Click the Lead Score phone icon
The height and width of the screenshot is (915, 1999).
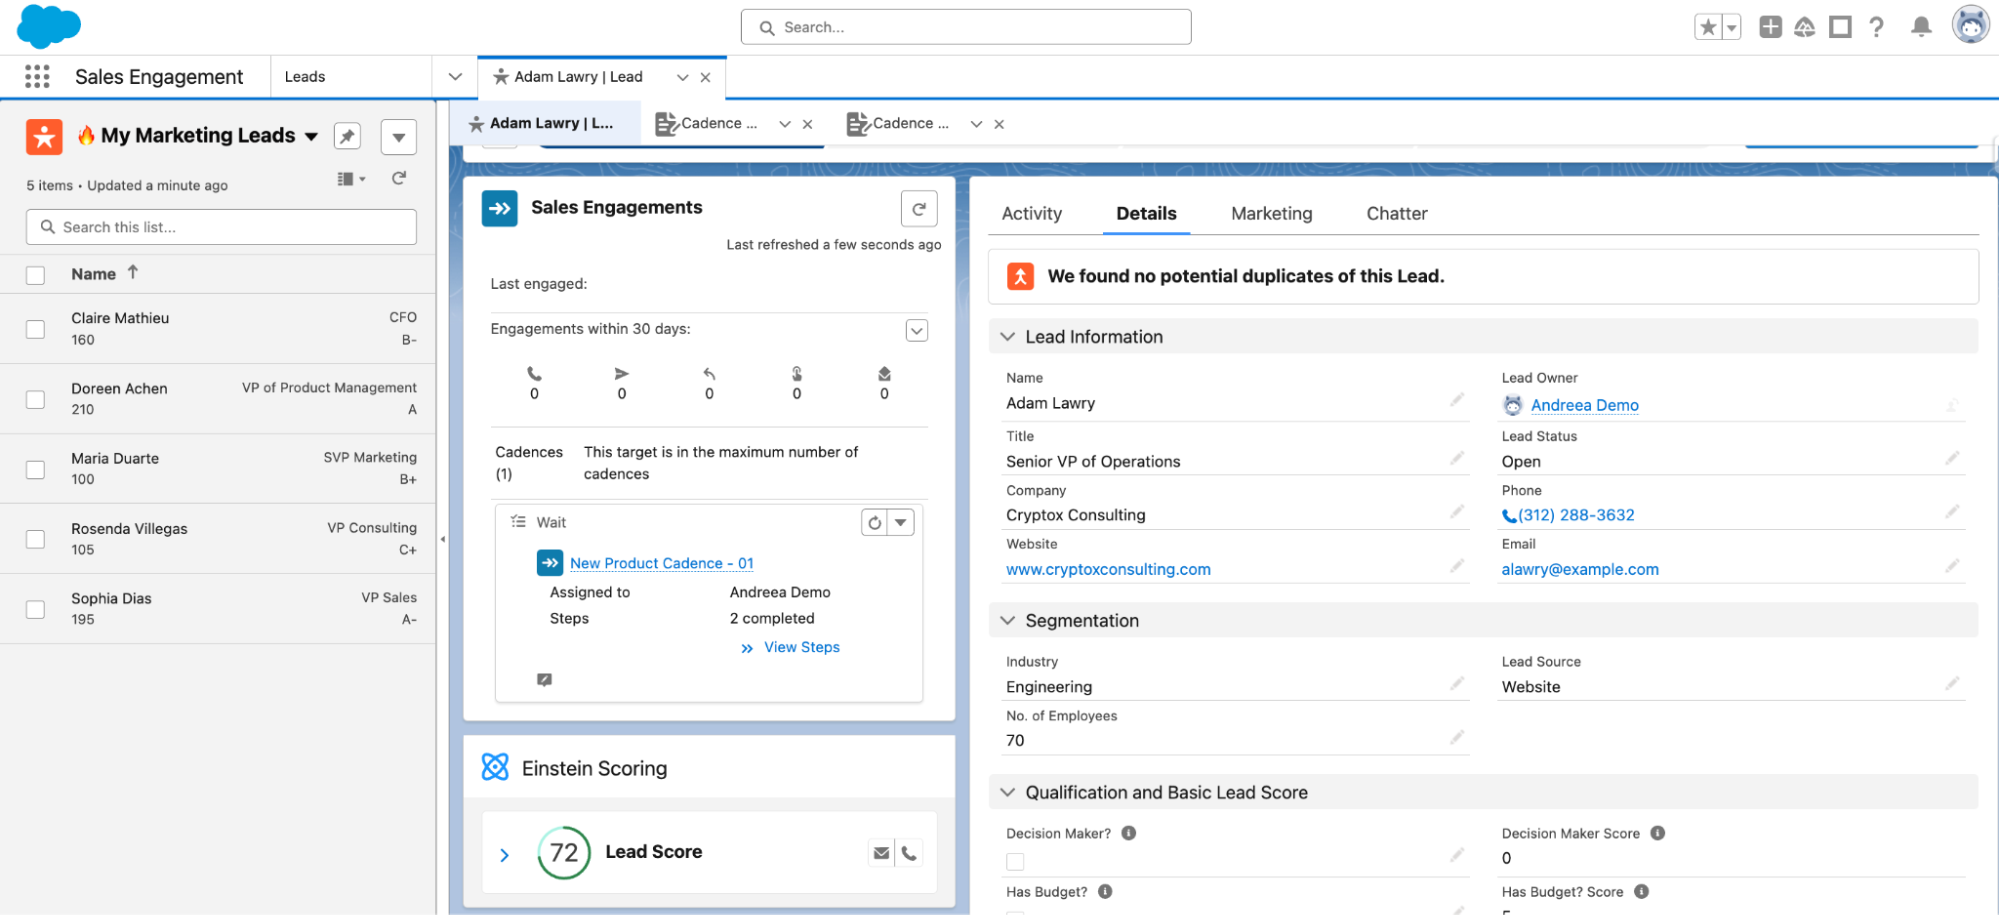909,853
